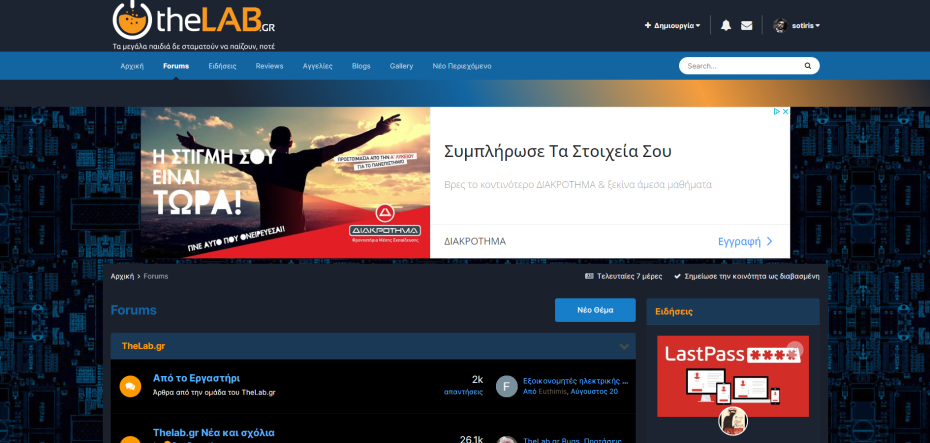Click F avatar of last poster
Image resolution: width=930 pixels, height=443 pixels.
point(507,386)
